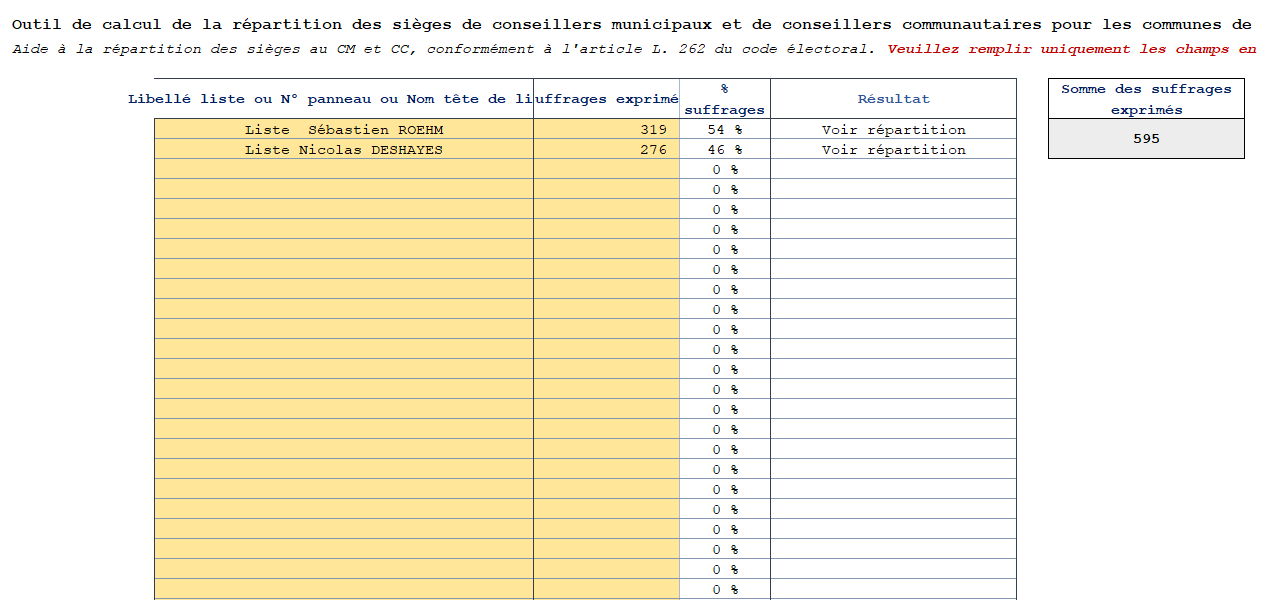The height and width of the screenshot is (600, 1262).
Task: Click the votes cell showing 319
Action: tap(606, 129)
